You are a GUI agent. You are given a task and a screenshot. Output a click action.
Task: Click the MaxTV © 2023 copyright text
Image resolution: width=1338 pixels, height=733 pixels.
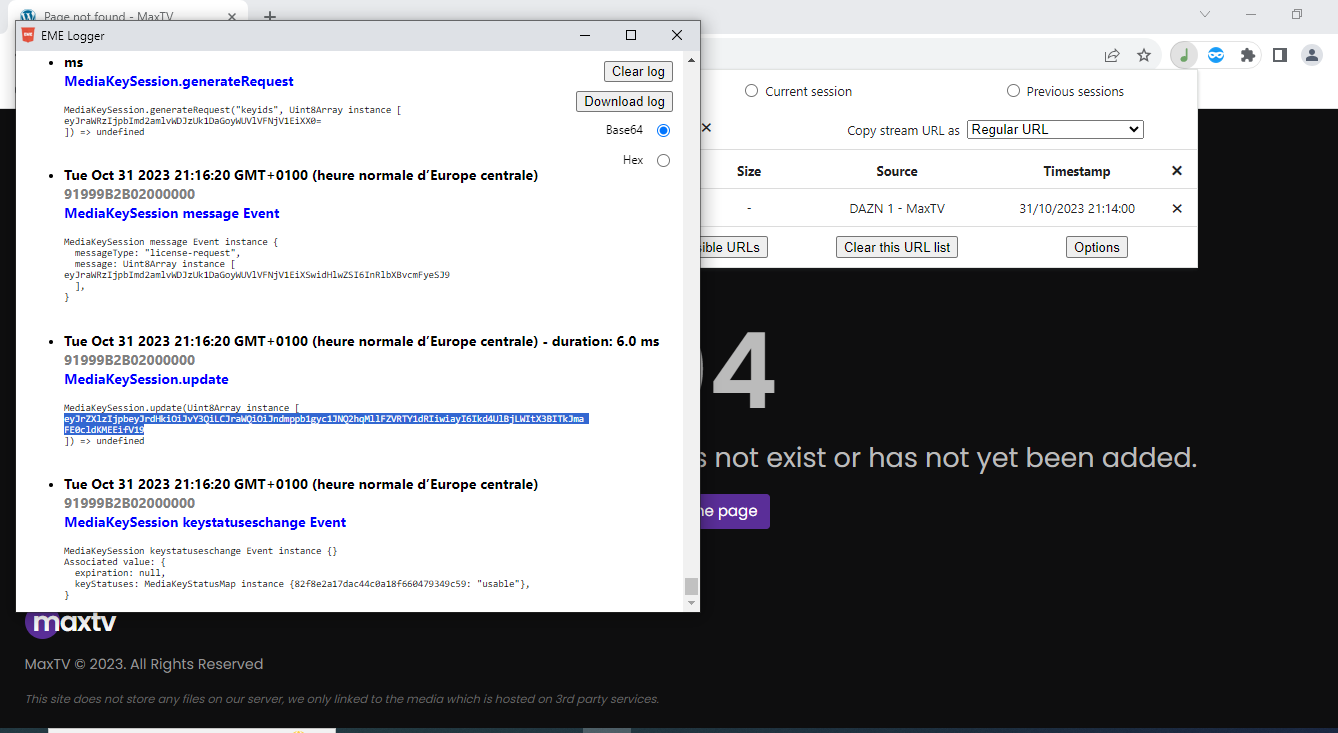[144, 664]
